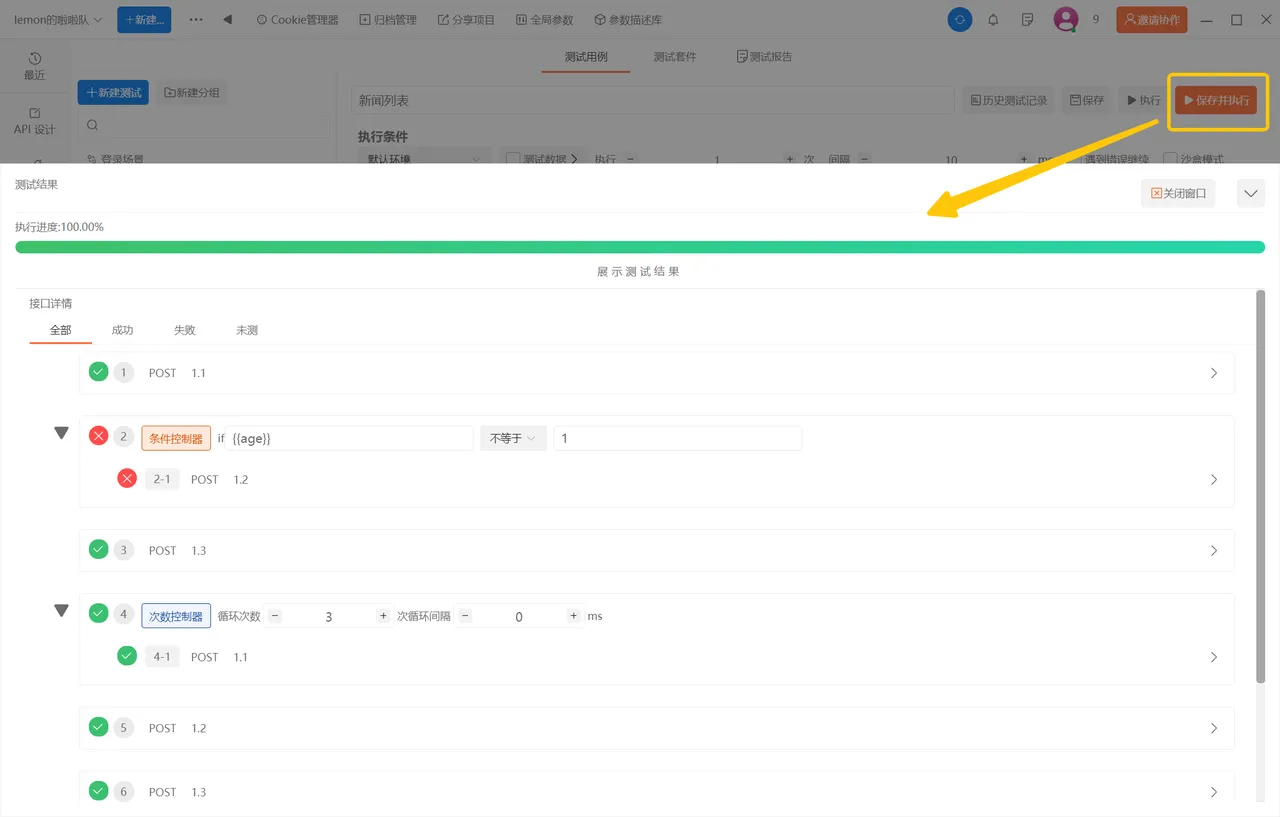The height and width of the screenshot is (817, 1280).
Task: Collapse the test result panel with the chevron button
Action: coord(1251,193)
